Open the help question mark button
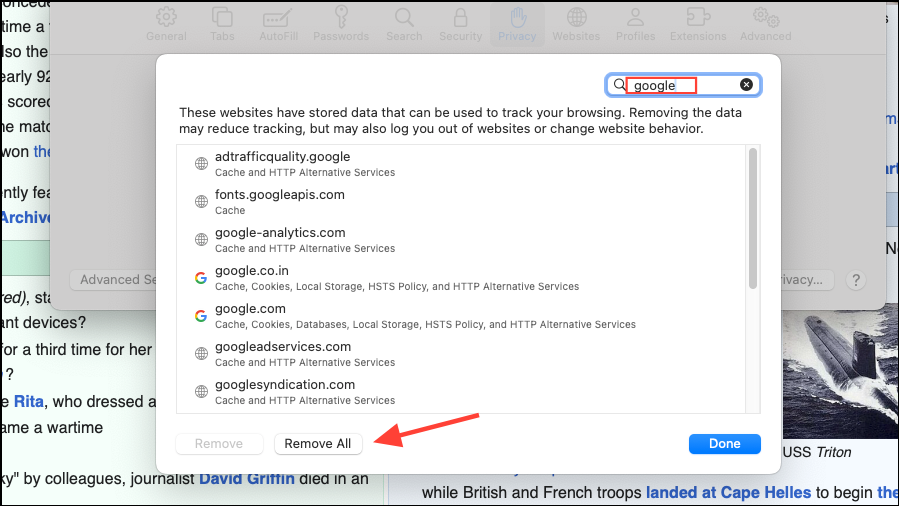899x506 pixels. [856, 280]
